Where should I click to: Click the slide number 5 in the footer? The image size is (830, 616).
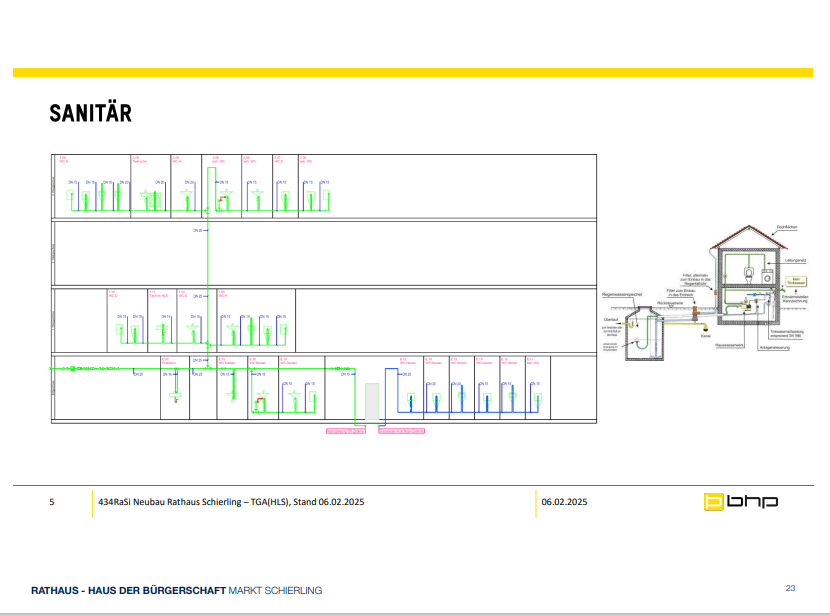tap(51, 502)
